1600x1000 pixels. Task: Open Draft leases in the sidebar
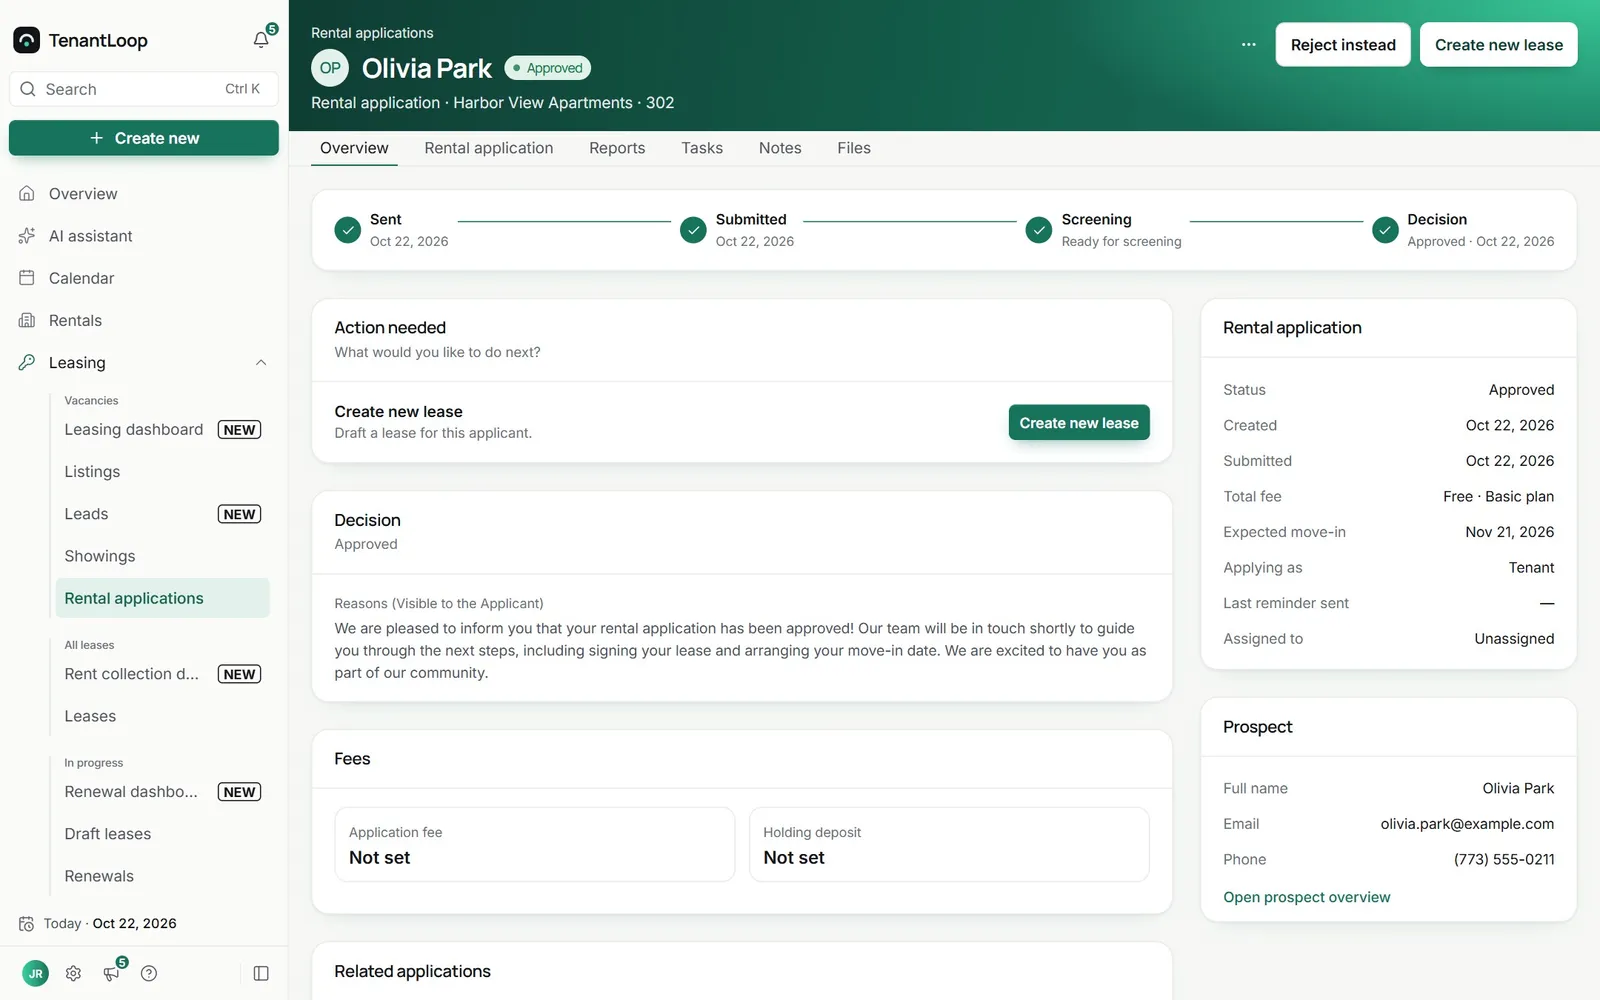click(x=163, y=834)
